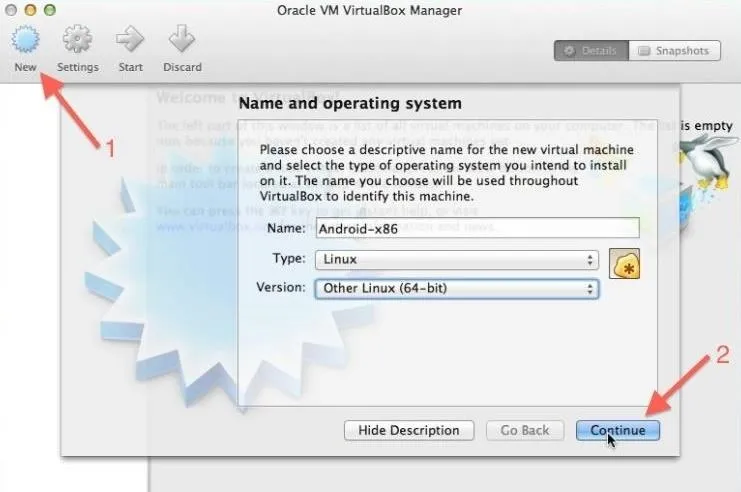Switch to the Details view
Screen dimensions: 741x492
pyautogui.click(x=591, y=51)
